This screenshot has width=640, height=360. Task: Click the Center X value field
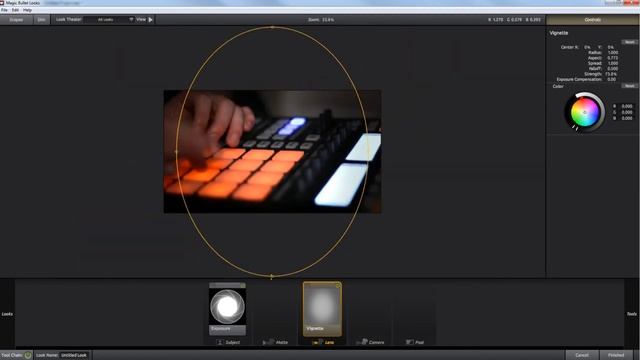pos(587,47)
